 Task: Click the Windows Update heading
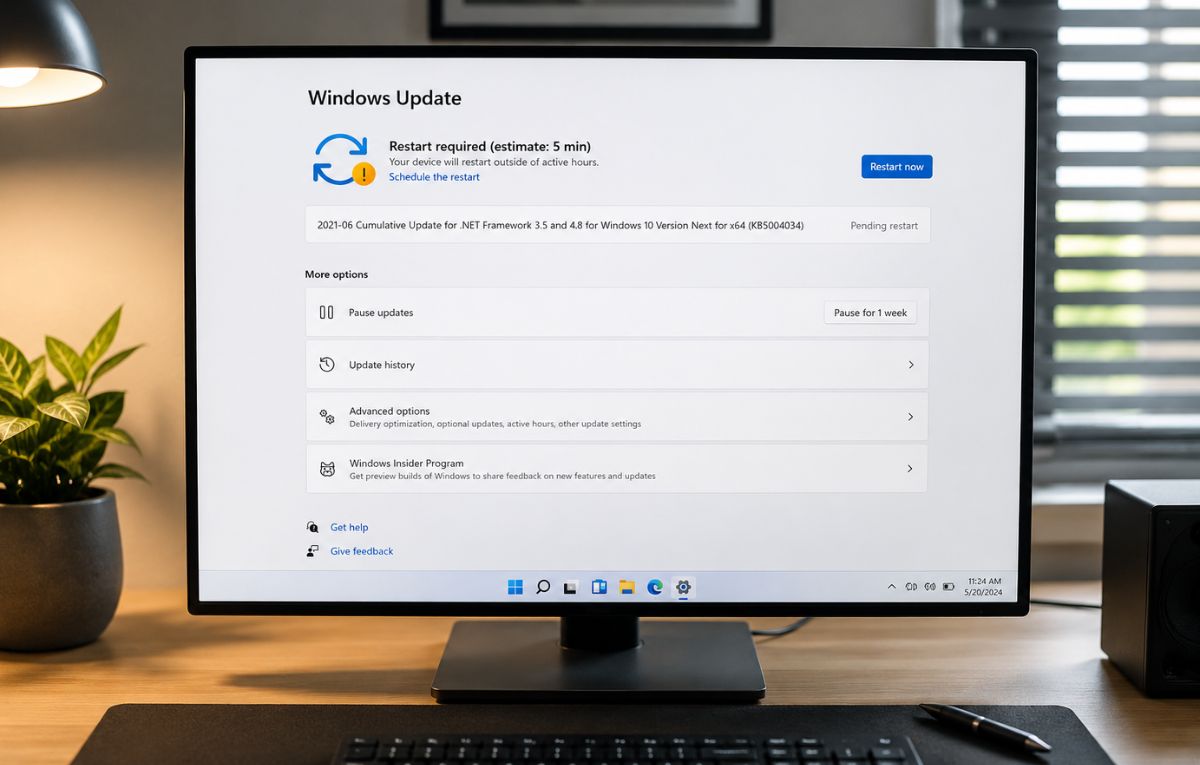(x=385, y=98)
